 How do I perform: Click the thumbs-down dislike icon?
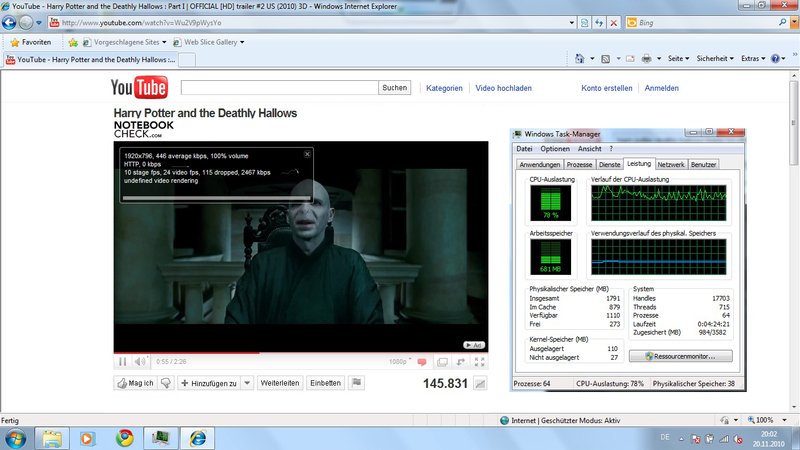[x=166, y=383]
